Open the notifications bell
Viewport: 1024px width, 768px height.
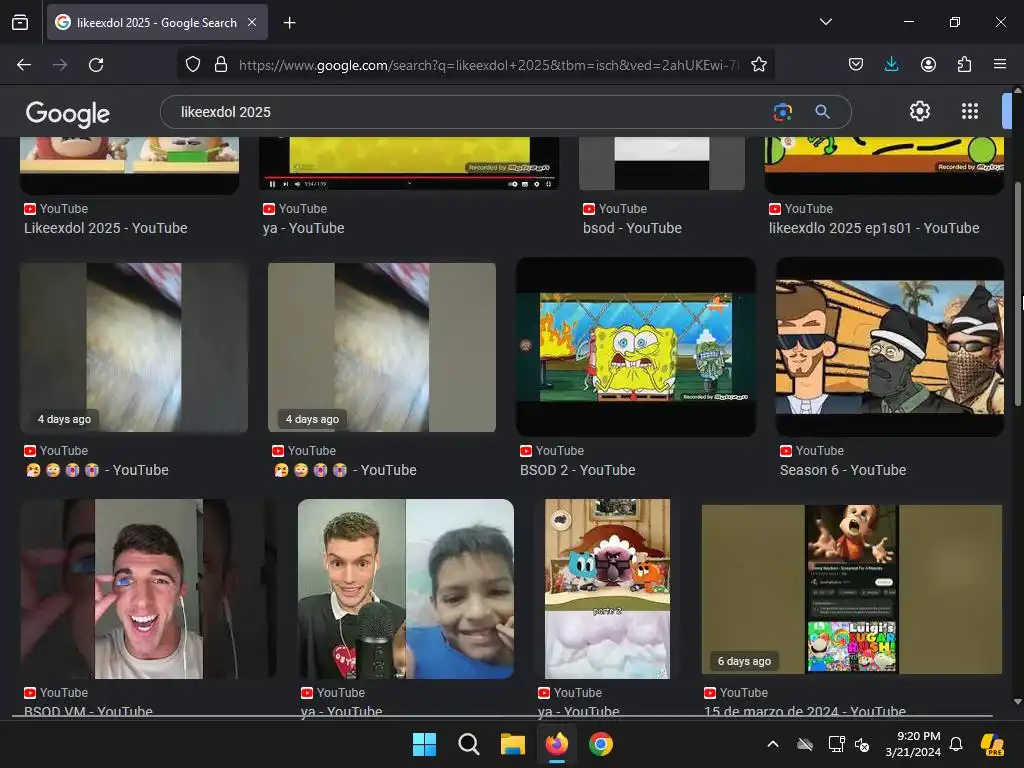[x=956, y=744]
